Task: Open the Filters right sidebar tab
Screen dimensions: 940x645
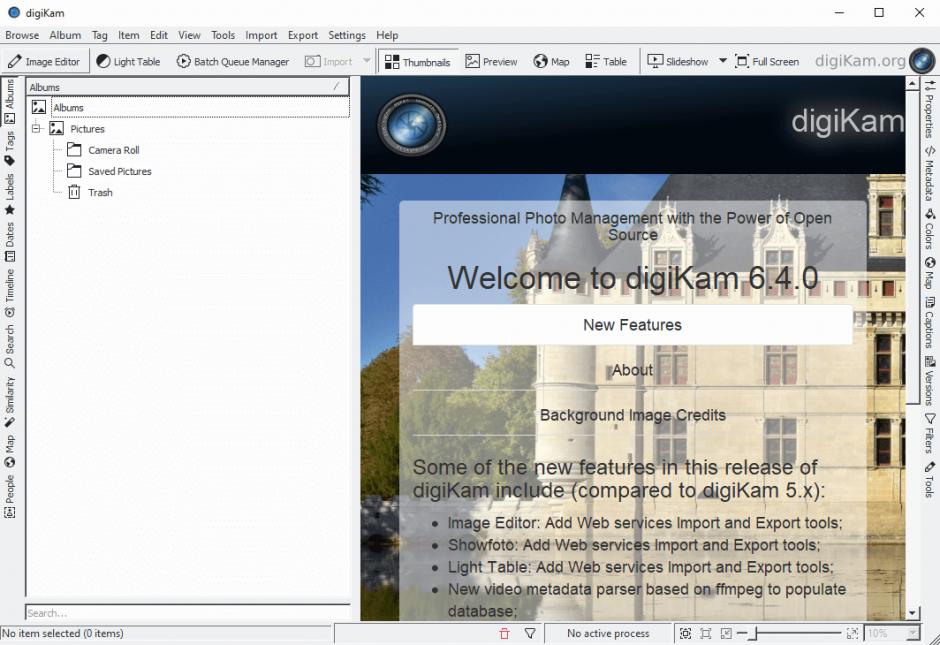Action: pos(929,433)
